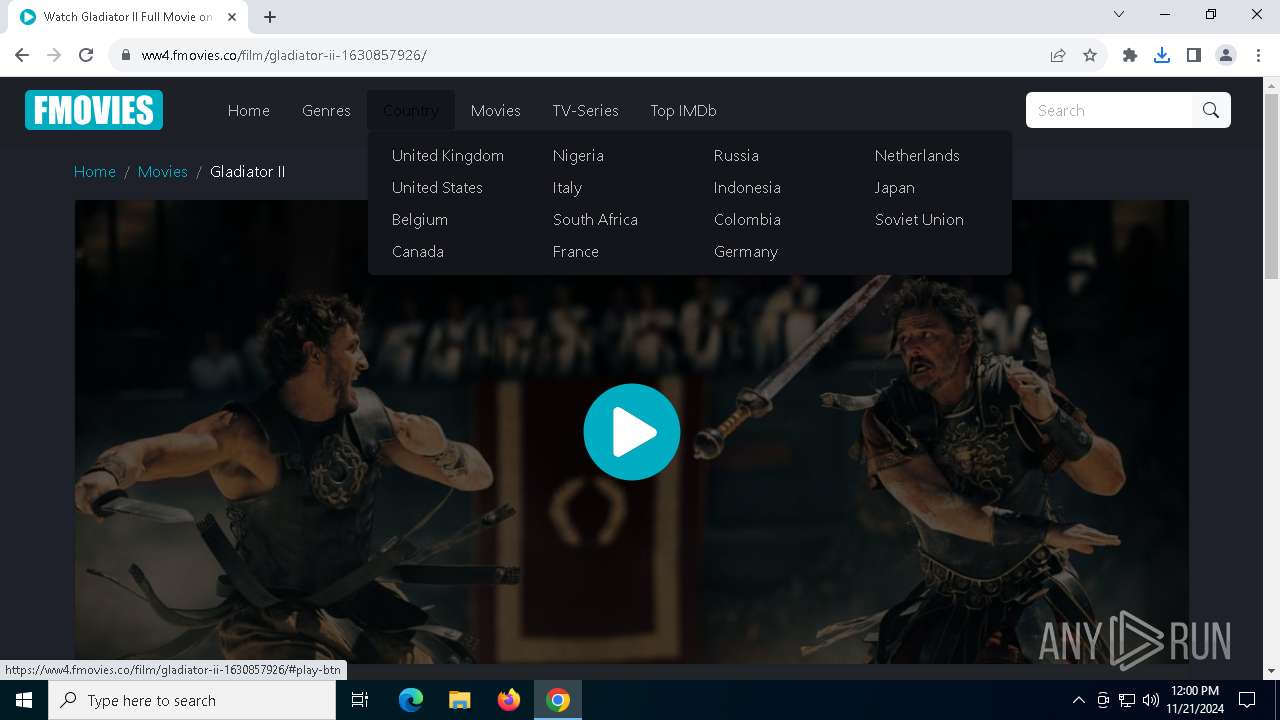Open taskbar clock and date

click(1194, 700)
